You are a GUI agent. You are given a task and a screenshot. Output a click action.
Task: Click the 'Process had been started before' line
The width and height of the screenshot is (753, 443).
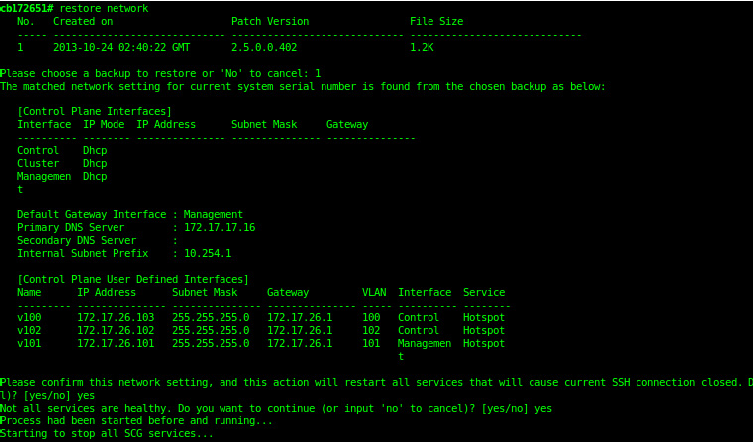click(136, 421)
